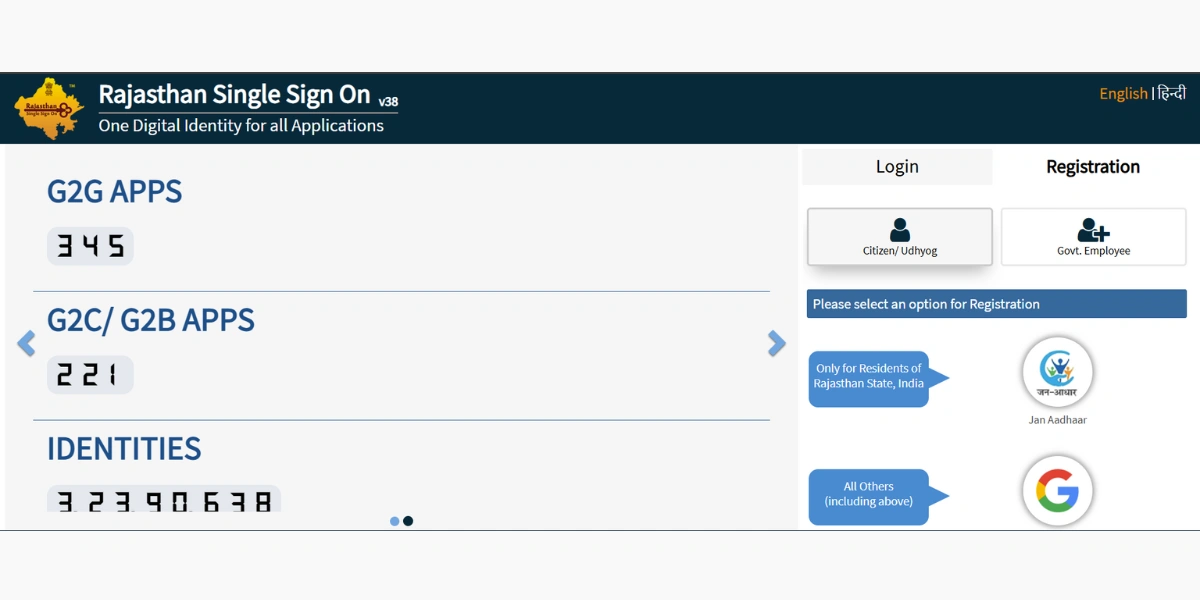Click 'One Digital Identity for all Applications' tagline
1200x600 pixels.
pyautogui.click(x=241, y=126)
